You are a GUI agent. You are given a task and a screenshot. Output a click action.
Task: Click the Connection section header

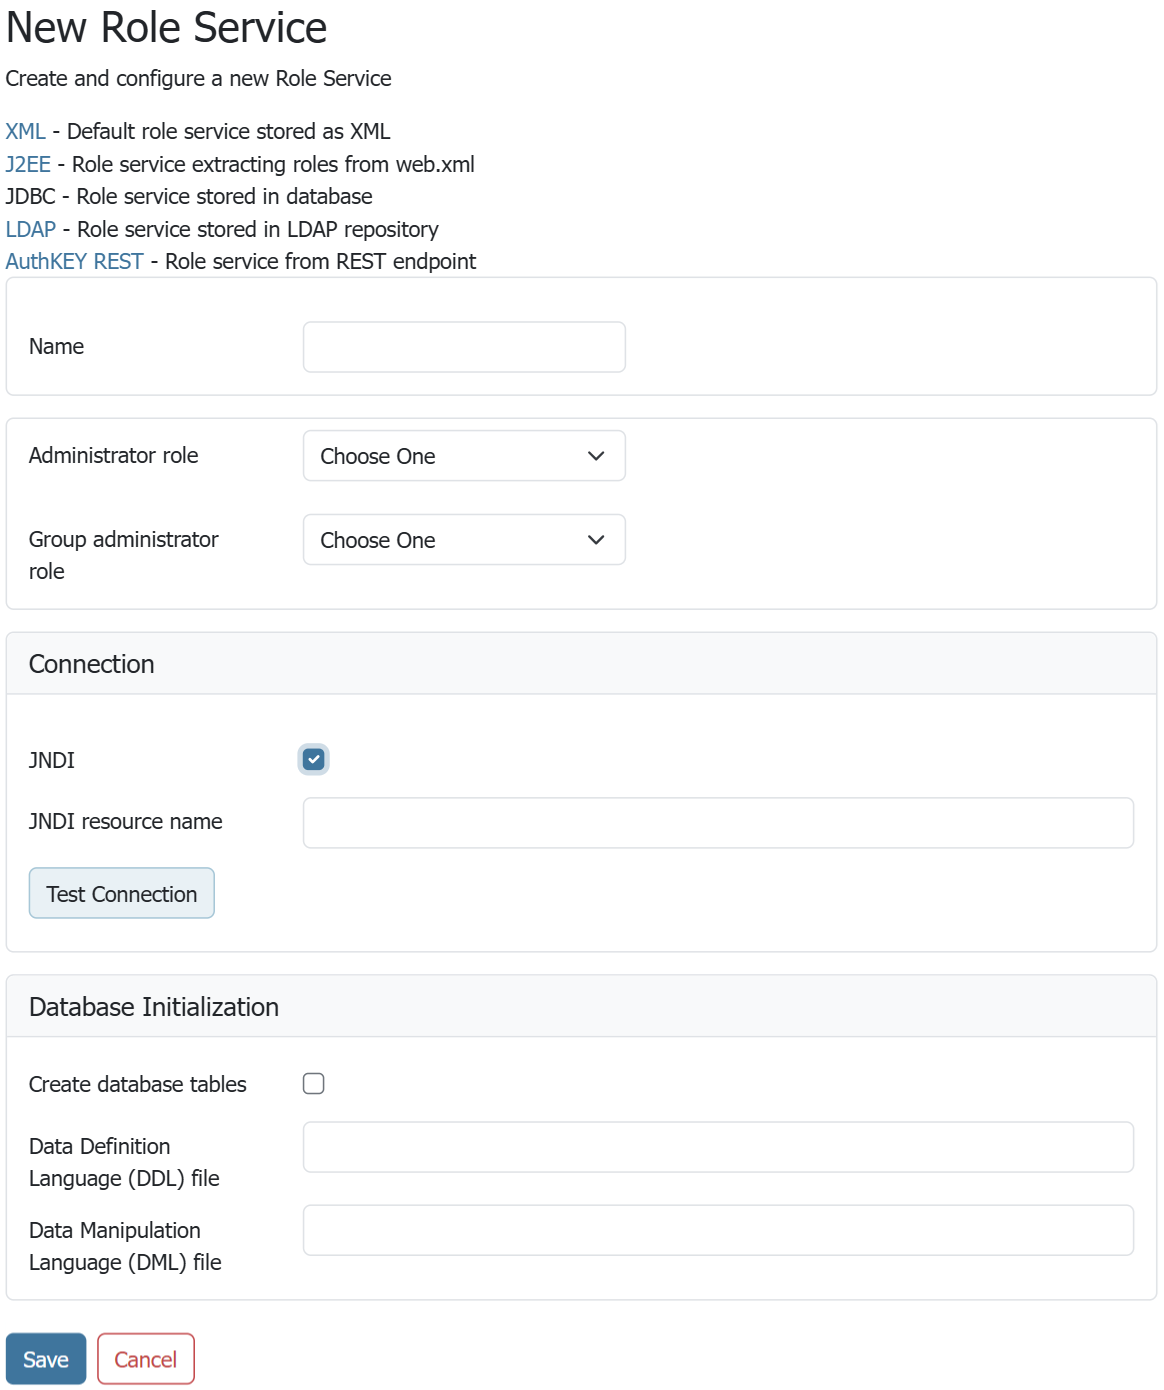point(92,664)
